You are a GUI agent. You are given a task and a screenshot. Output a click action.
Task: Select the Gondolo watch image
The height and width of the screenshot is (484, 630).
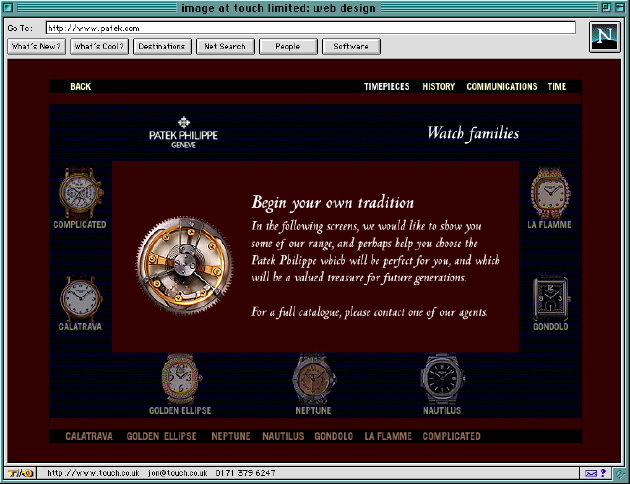(x=551, y=298)
